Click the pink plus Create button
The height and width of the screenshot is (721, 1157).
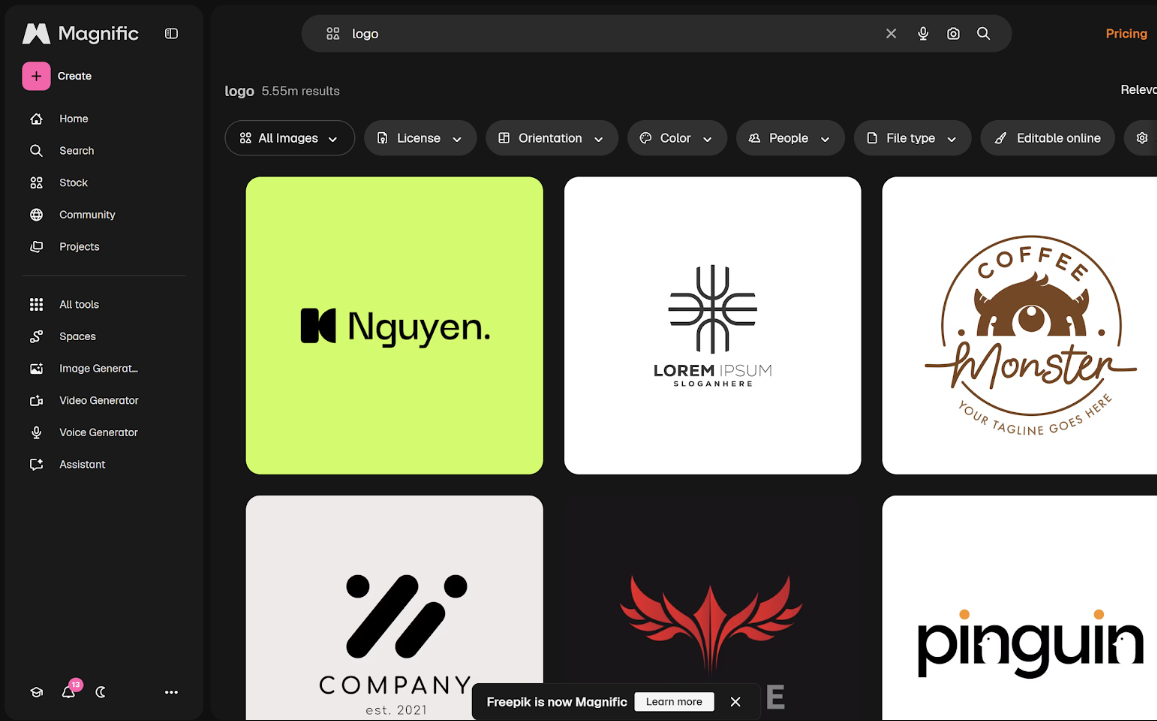36,76
